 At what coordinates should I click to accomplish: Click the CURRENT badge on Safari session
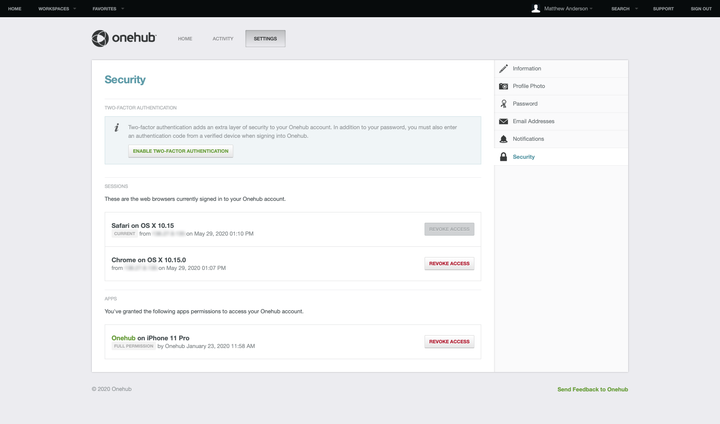(124, 234)
